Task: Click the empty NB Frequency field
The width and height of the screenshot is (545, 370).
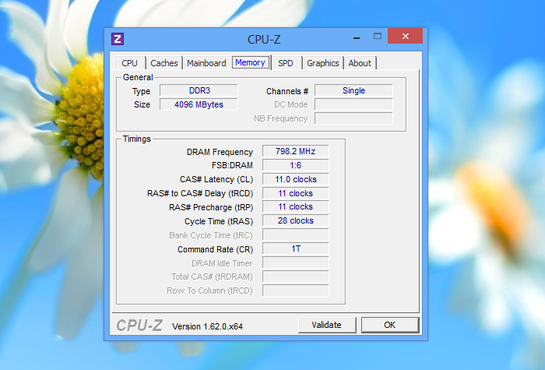Action: point(353,118)
